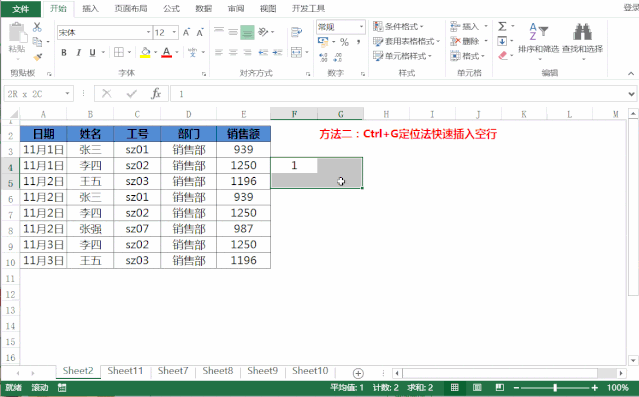The width and height of the screenshot is (639, 397).
Task: Open the underline style dropdown arrow
Action: (103, 52)
